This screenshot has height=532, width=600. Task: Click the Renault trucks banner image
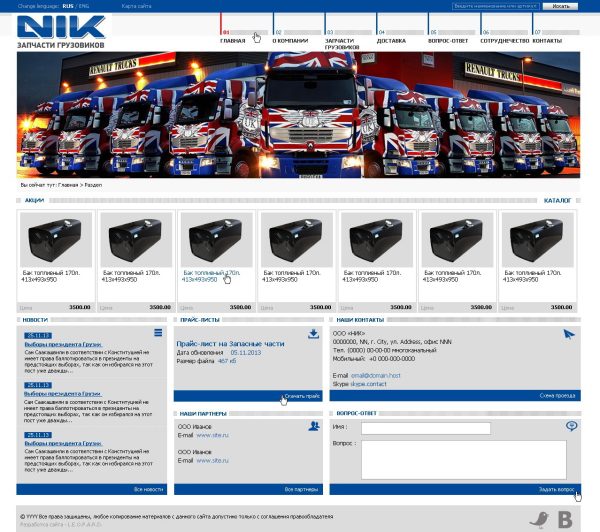point(298,115)
